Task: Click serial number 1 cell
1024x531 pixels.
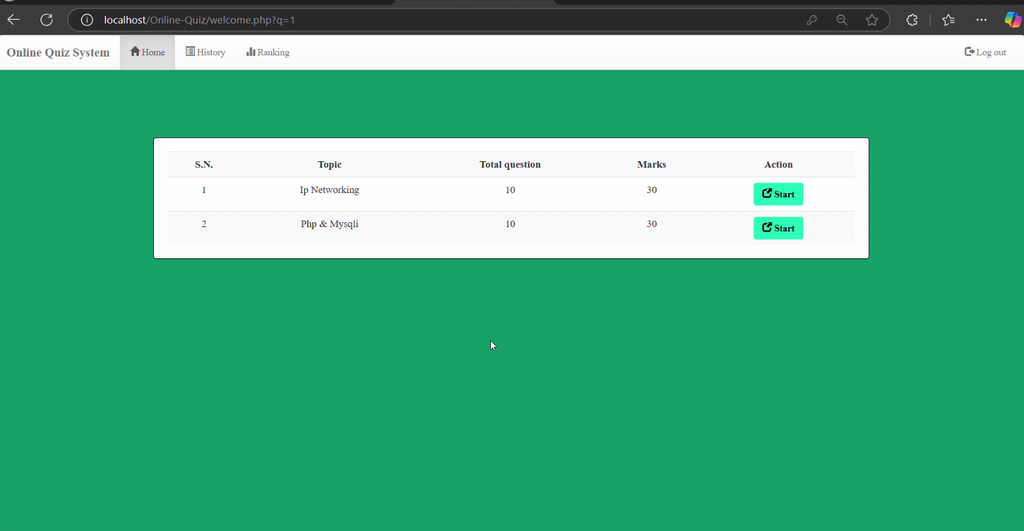Action: (x=204, y=189)
